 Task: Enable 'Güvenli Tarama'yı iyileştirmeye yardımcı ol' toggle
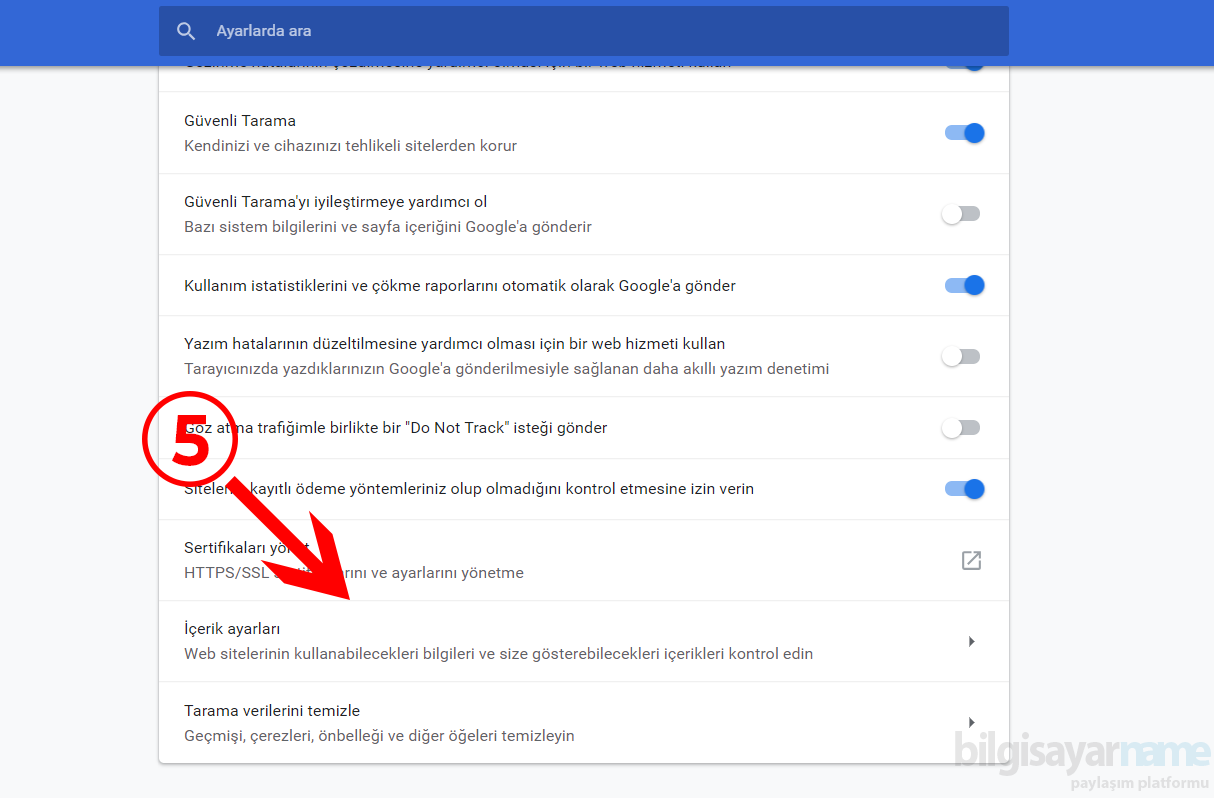961,214
